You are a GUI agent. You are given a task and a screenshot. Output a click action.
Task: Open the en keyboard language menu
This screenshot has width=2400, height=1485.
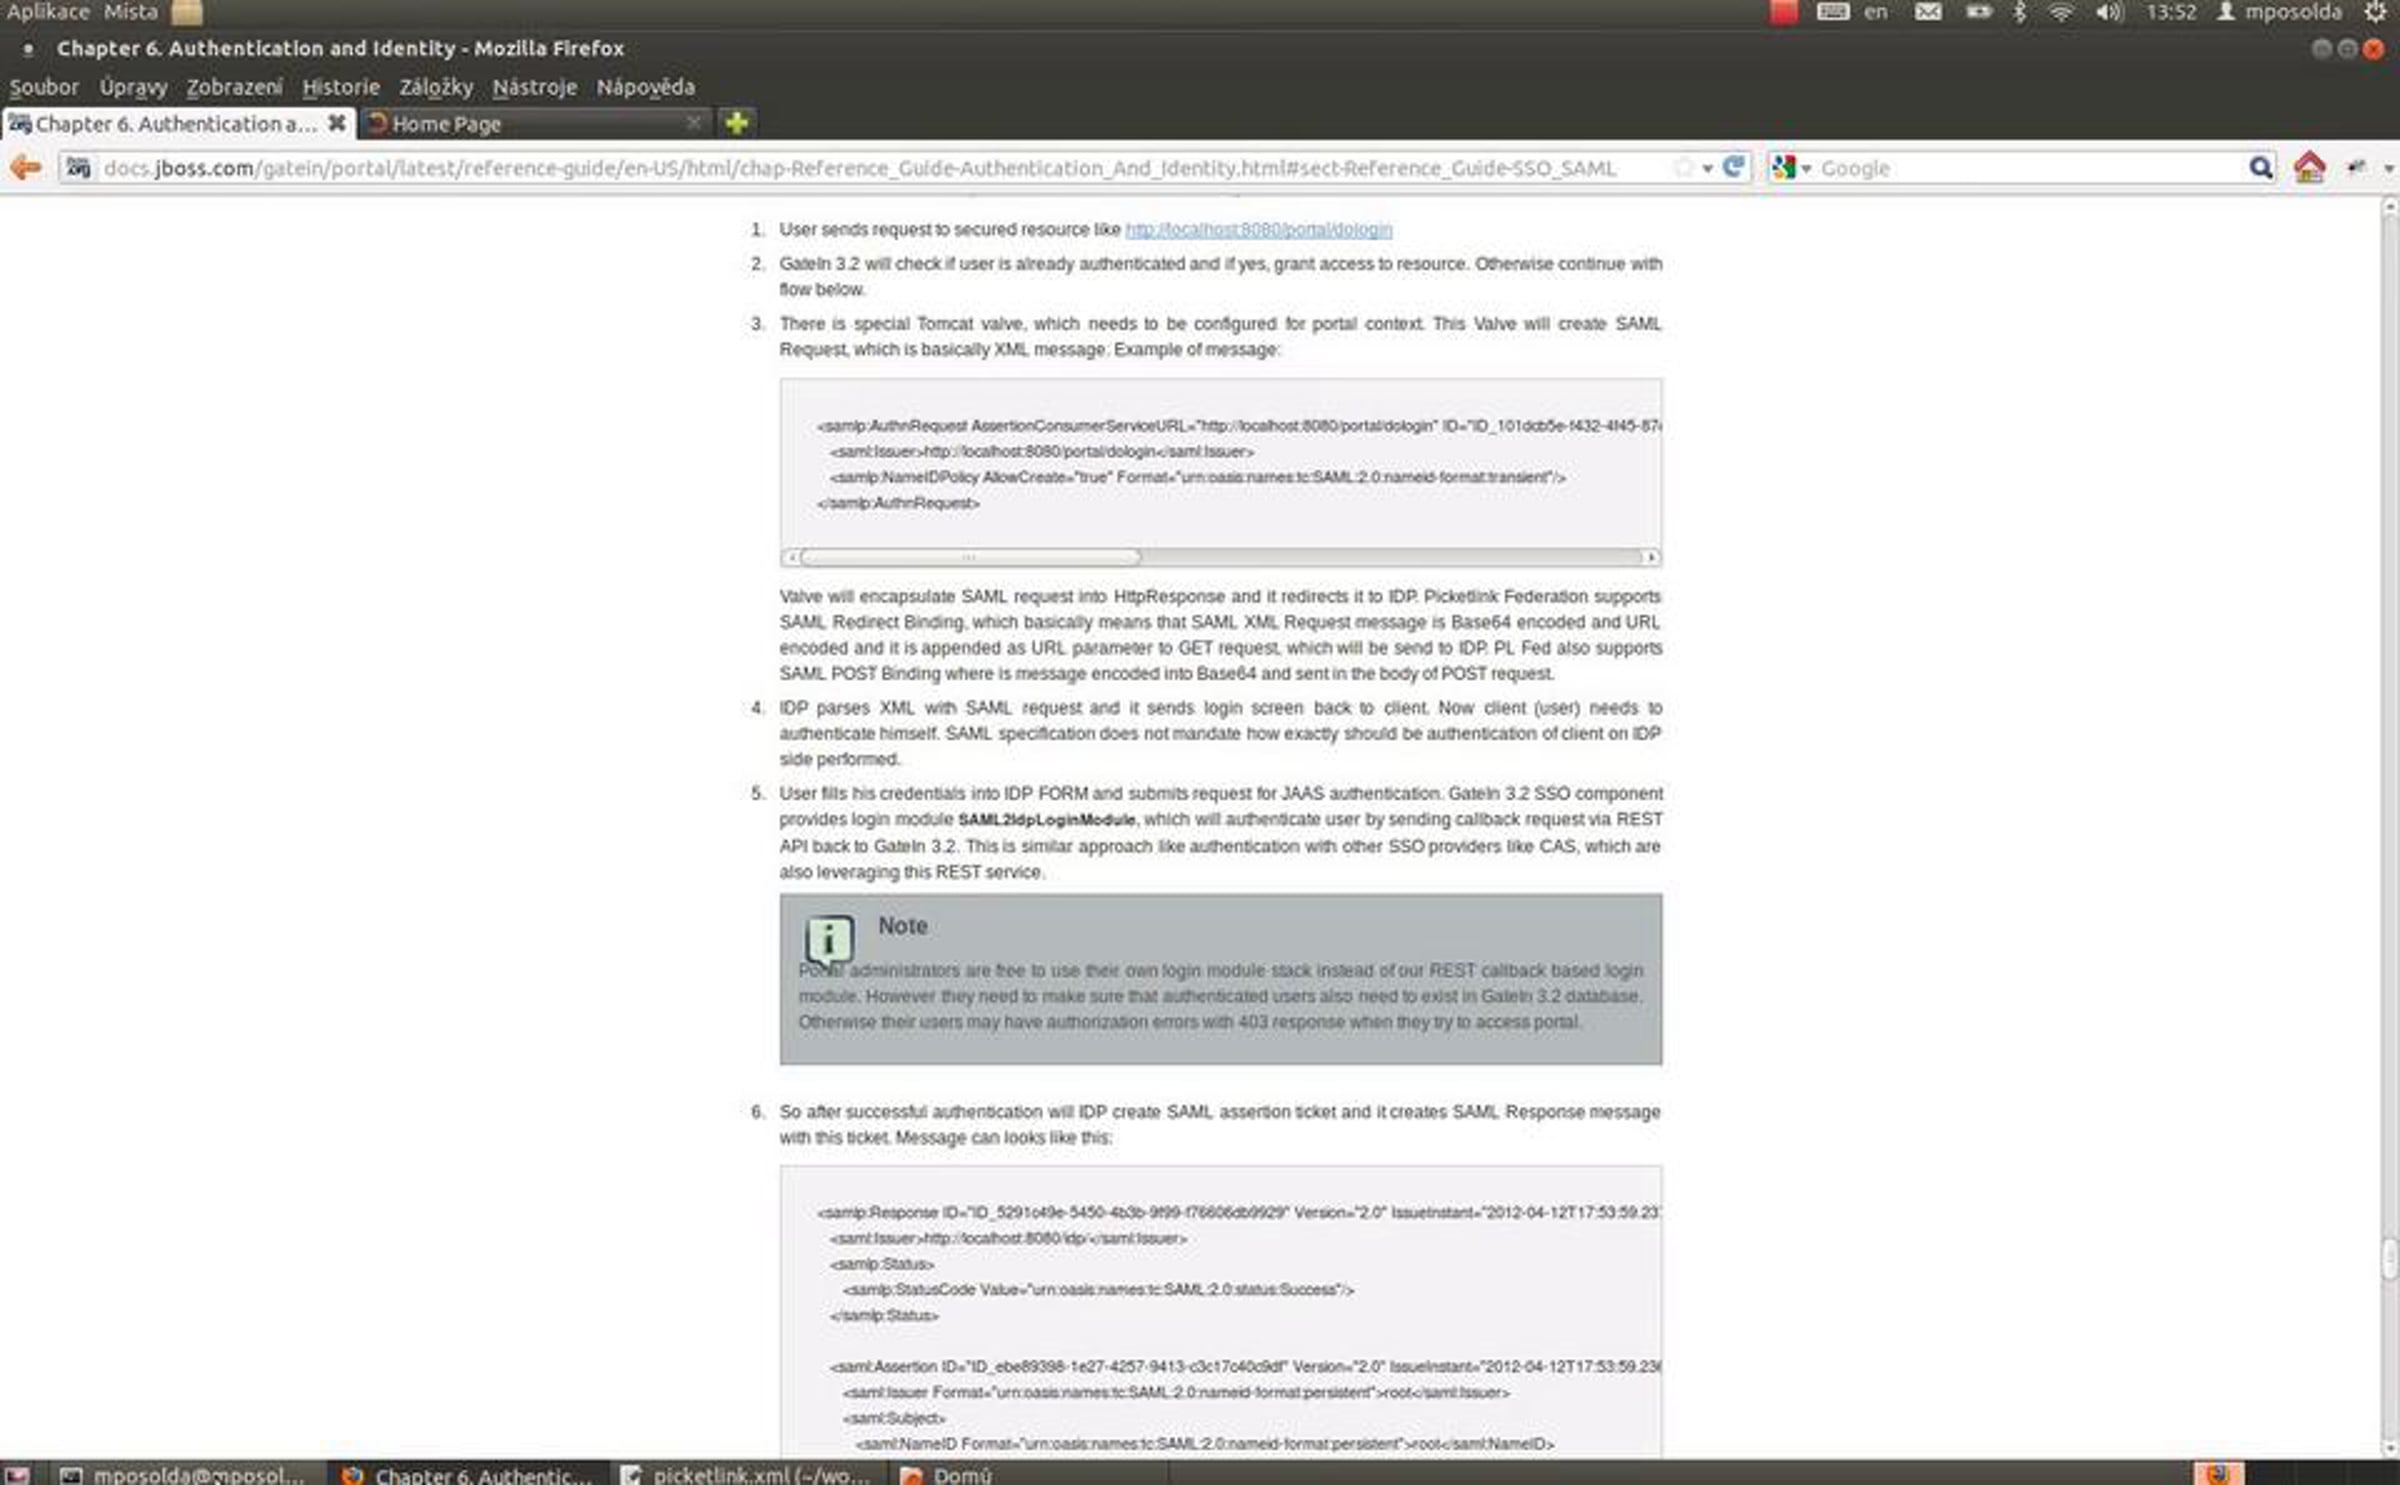click(x=1876, y=12)
